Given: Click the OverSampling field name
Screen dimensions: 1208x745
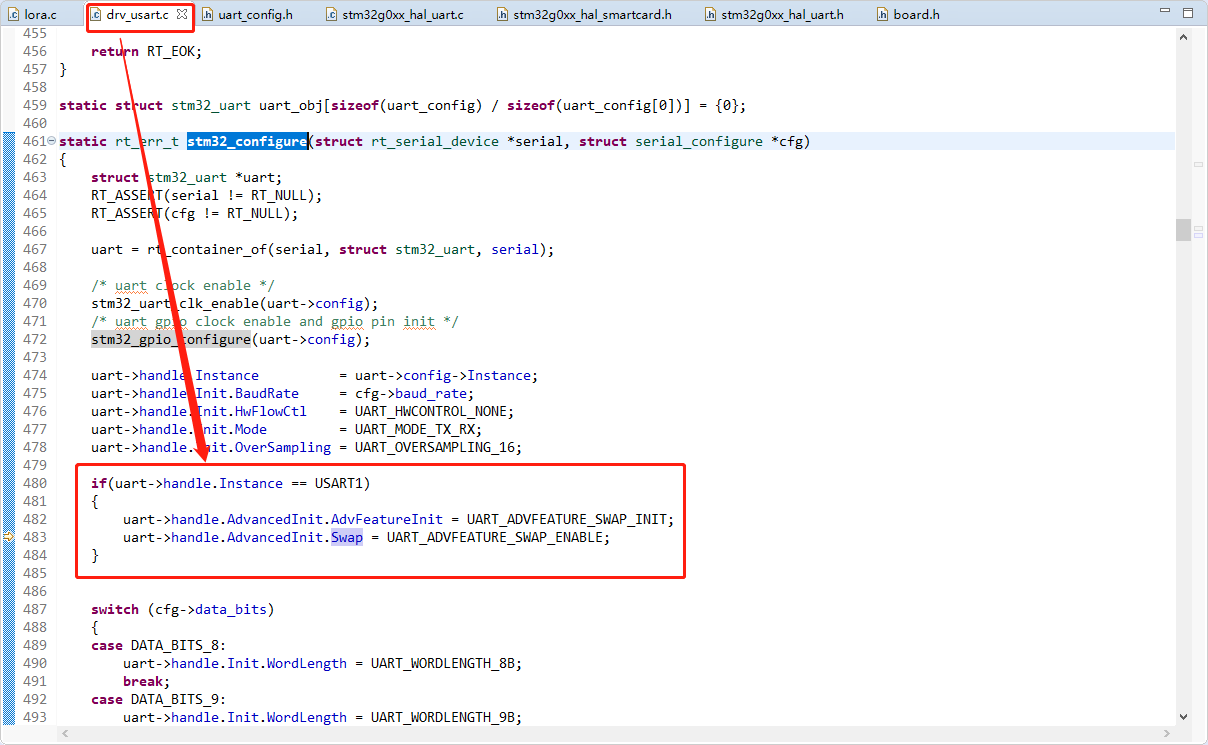Looking at the screenshot, I should click(x=283, y=447).
